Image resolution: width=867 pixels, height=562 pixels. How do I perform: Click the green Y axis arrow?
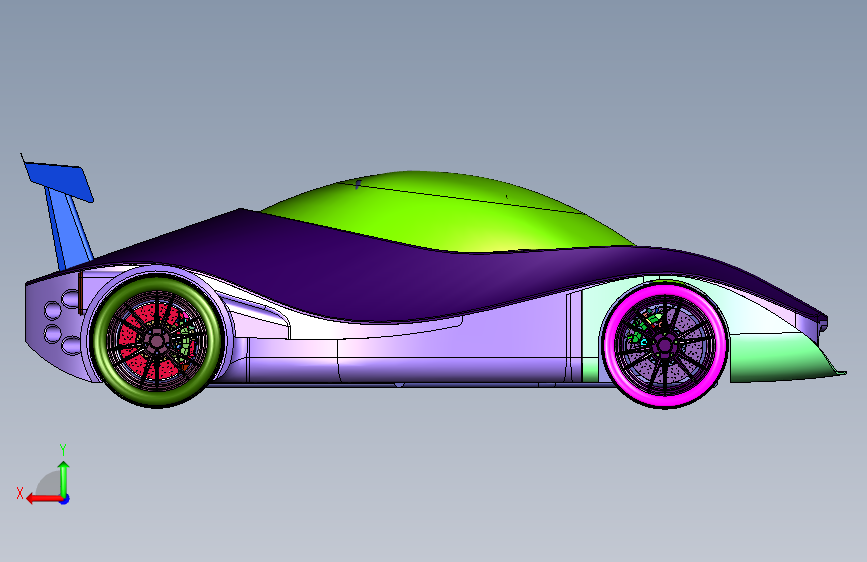[64, 479]
